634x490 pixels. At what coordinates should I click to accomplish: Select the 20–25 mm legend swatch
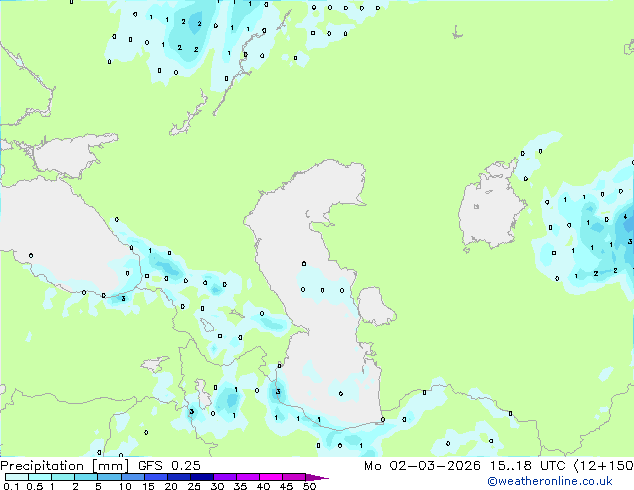pos(178,477)
